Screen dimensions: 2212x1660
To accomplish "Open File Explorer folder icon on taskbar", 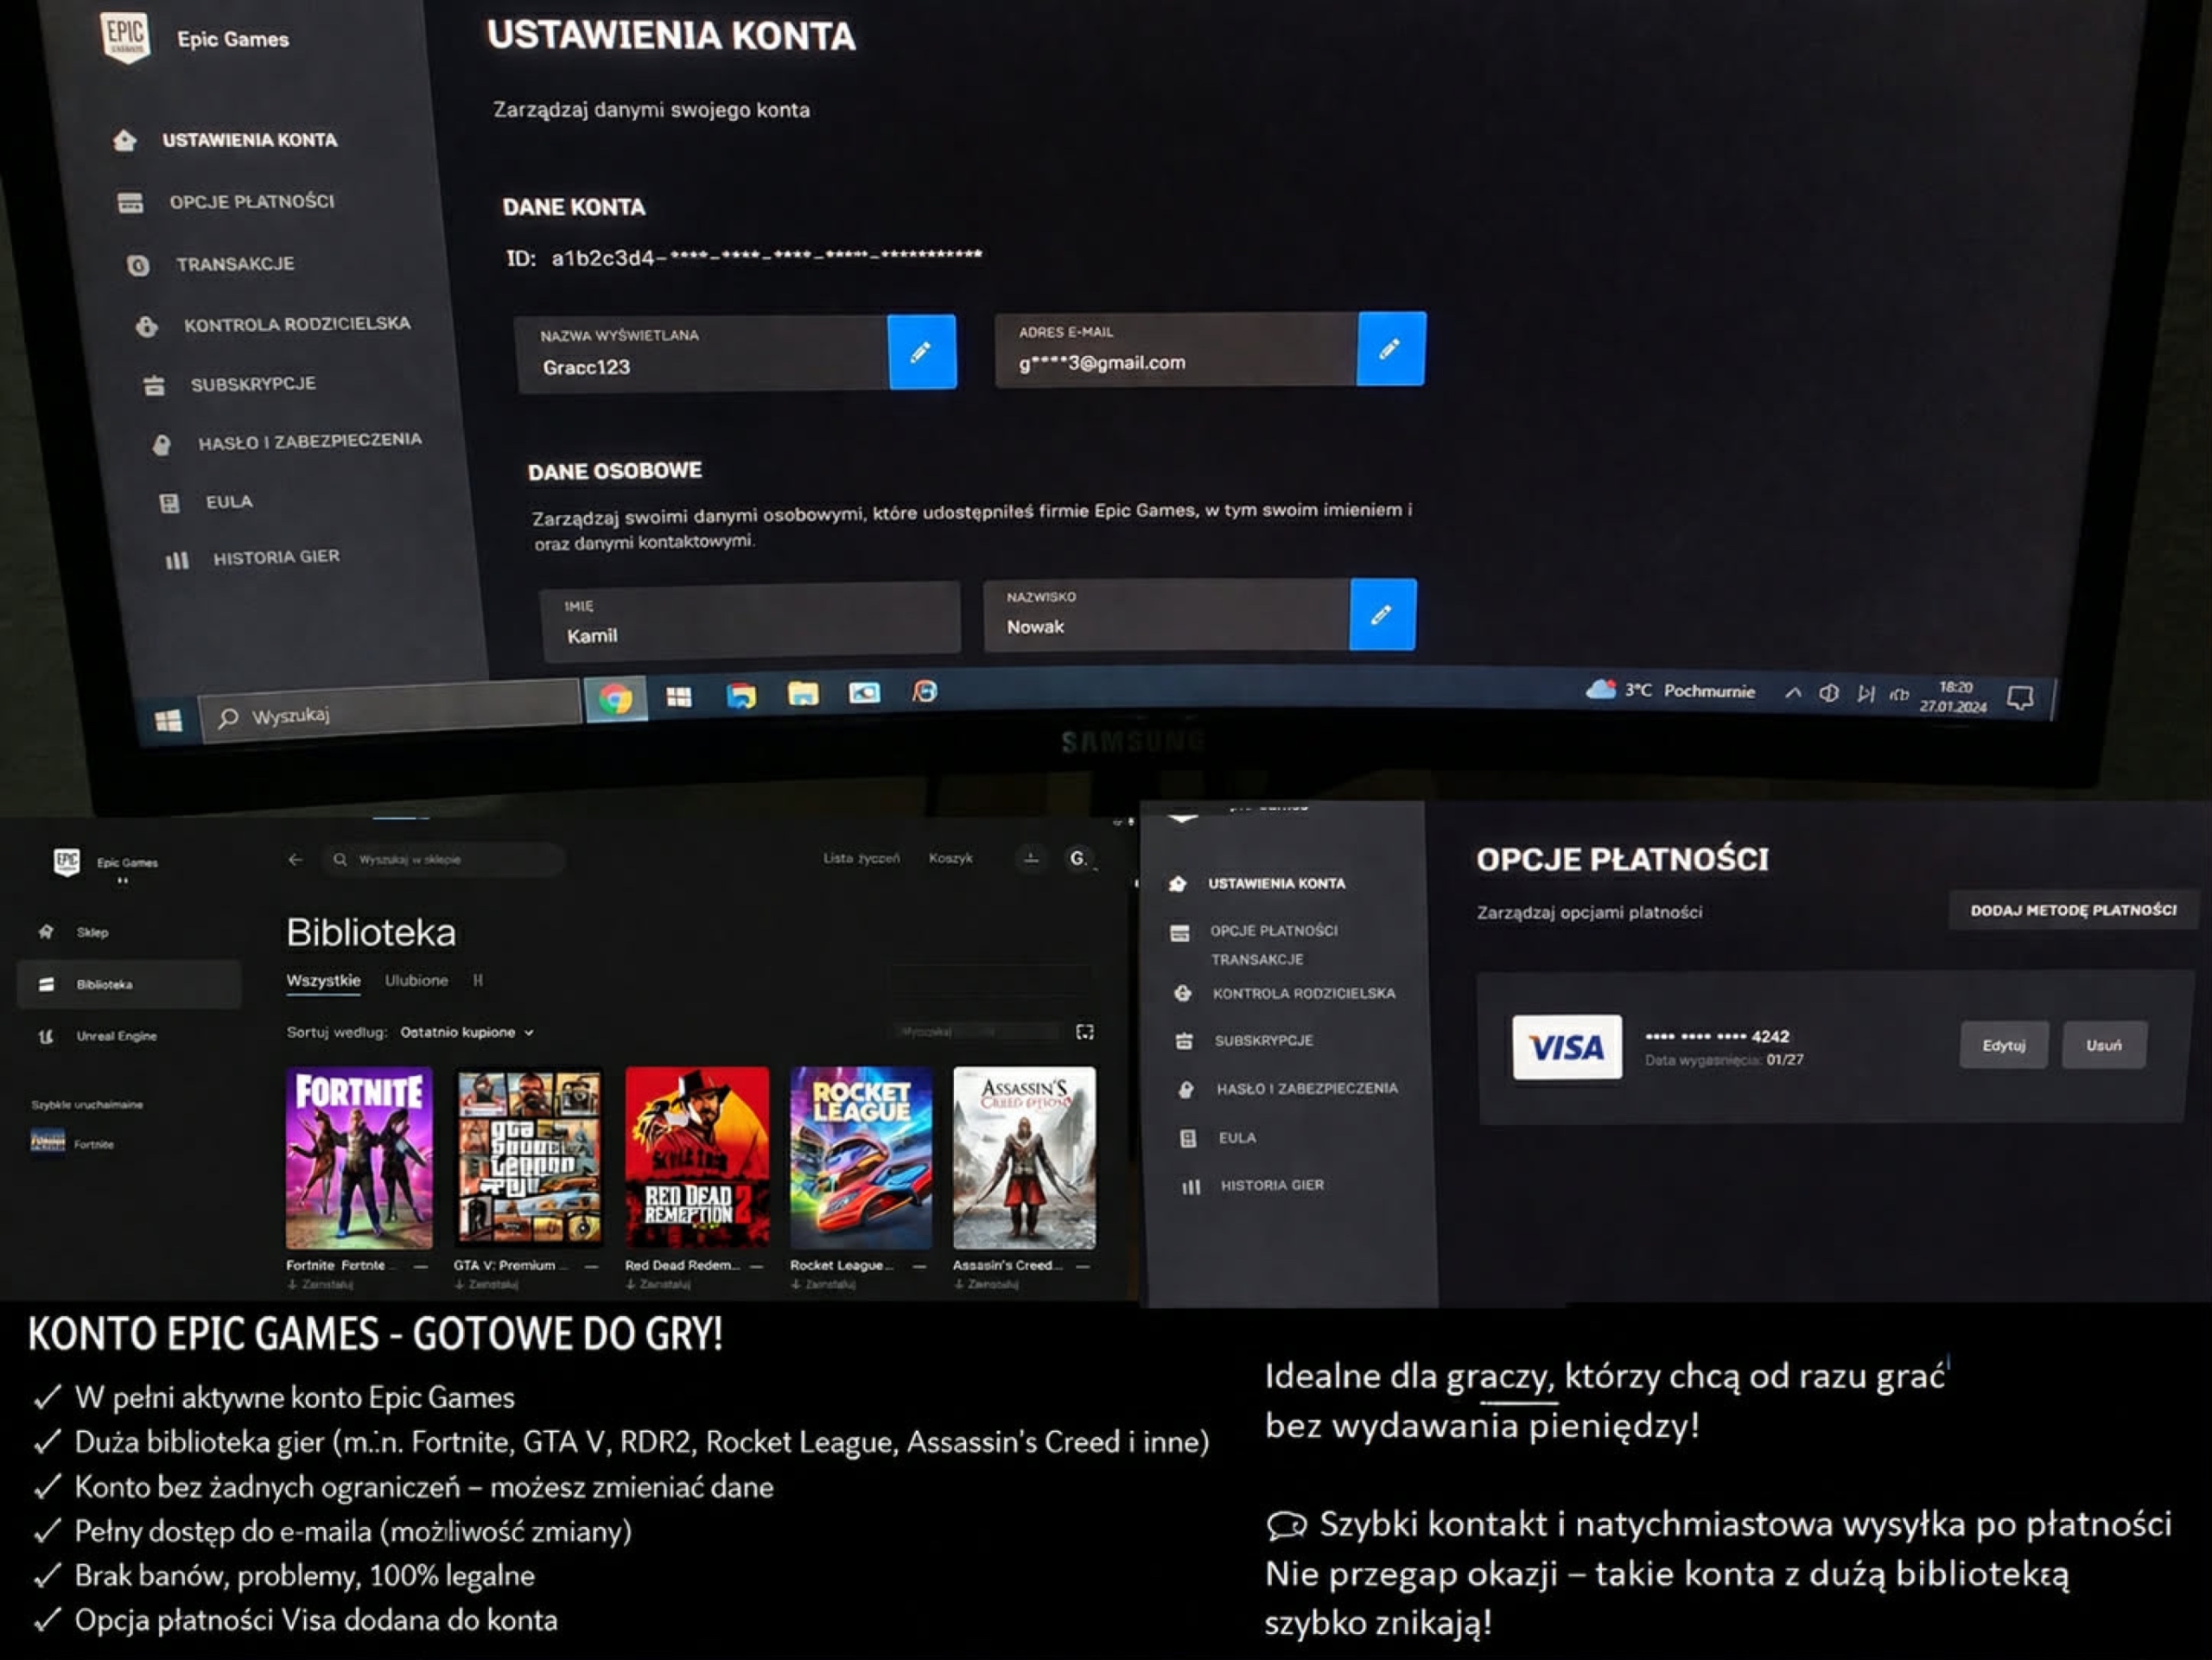I will pos(803,694).
